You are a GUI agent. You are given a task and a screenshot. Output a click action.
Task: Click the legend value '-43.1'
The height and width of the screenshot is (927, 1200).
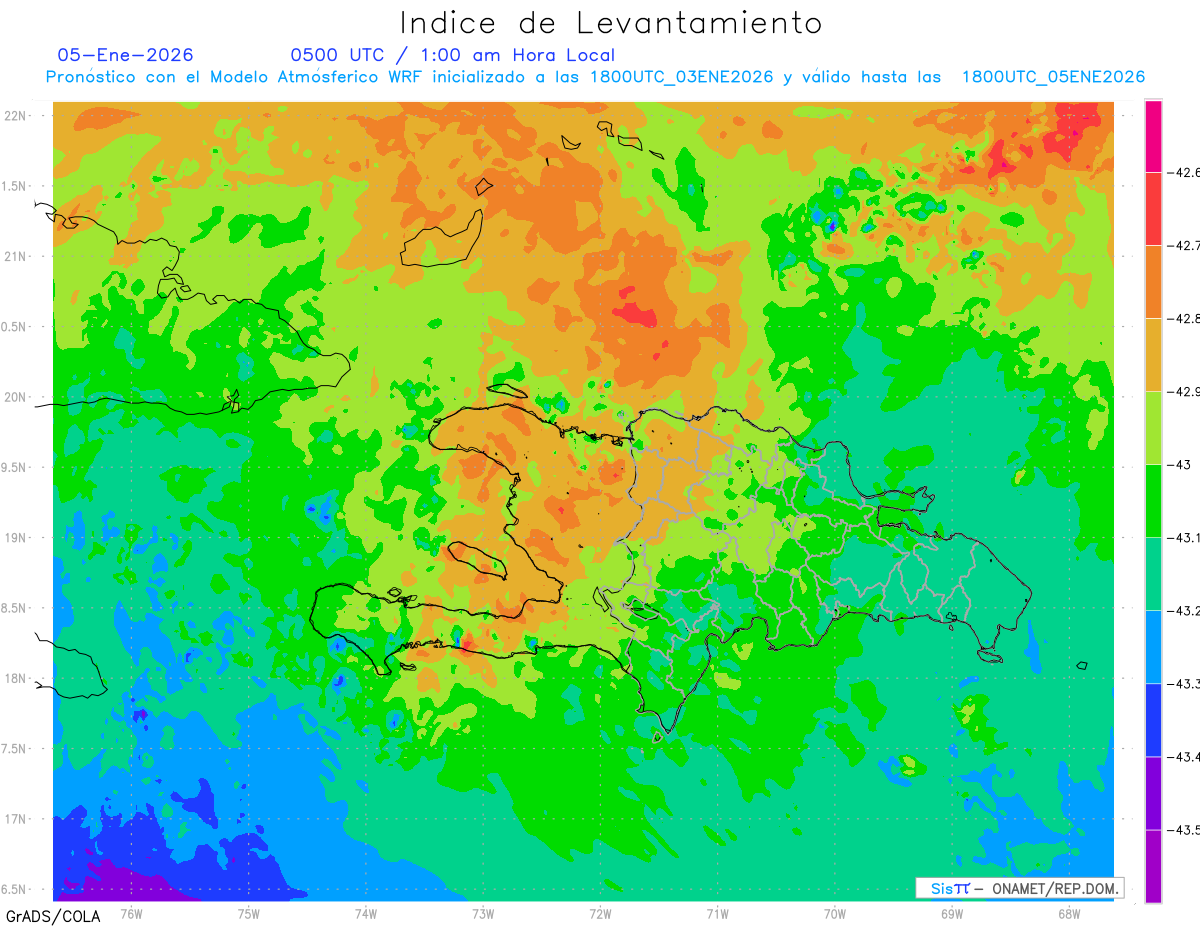click(1184, 537)
